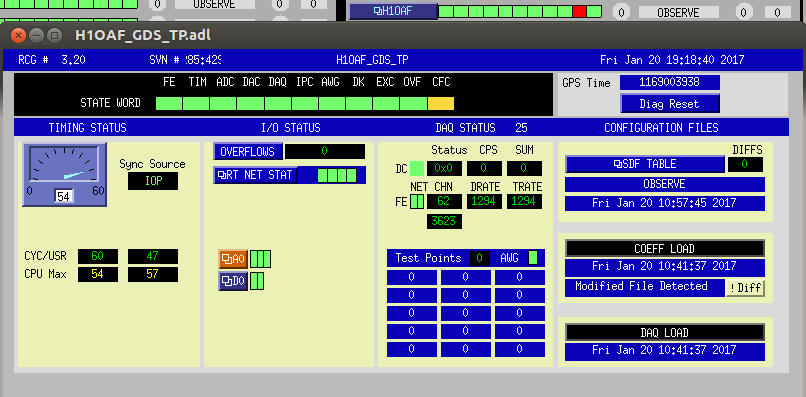
Task: Click the OVERFLOWS counter value
Action: point(325,151)
